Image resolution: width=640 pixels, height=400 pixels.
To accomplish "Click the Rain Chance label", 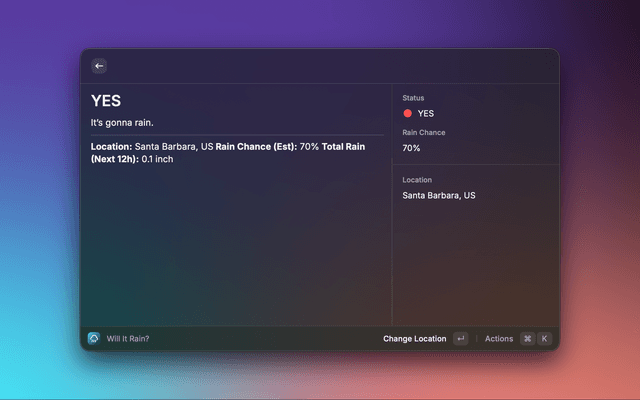I will 423,132.
